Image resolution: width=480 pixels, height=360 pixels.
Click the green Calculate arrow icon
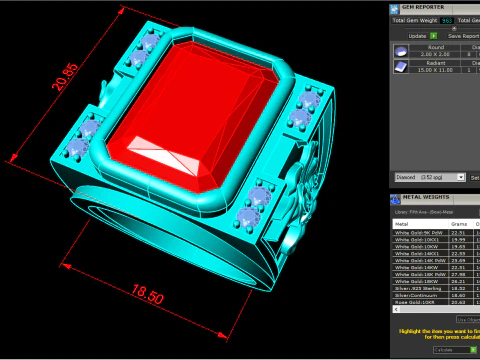coord(473,349)
